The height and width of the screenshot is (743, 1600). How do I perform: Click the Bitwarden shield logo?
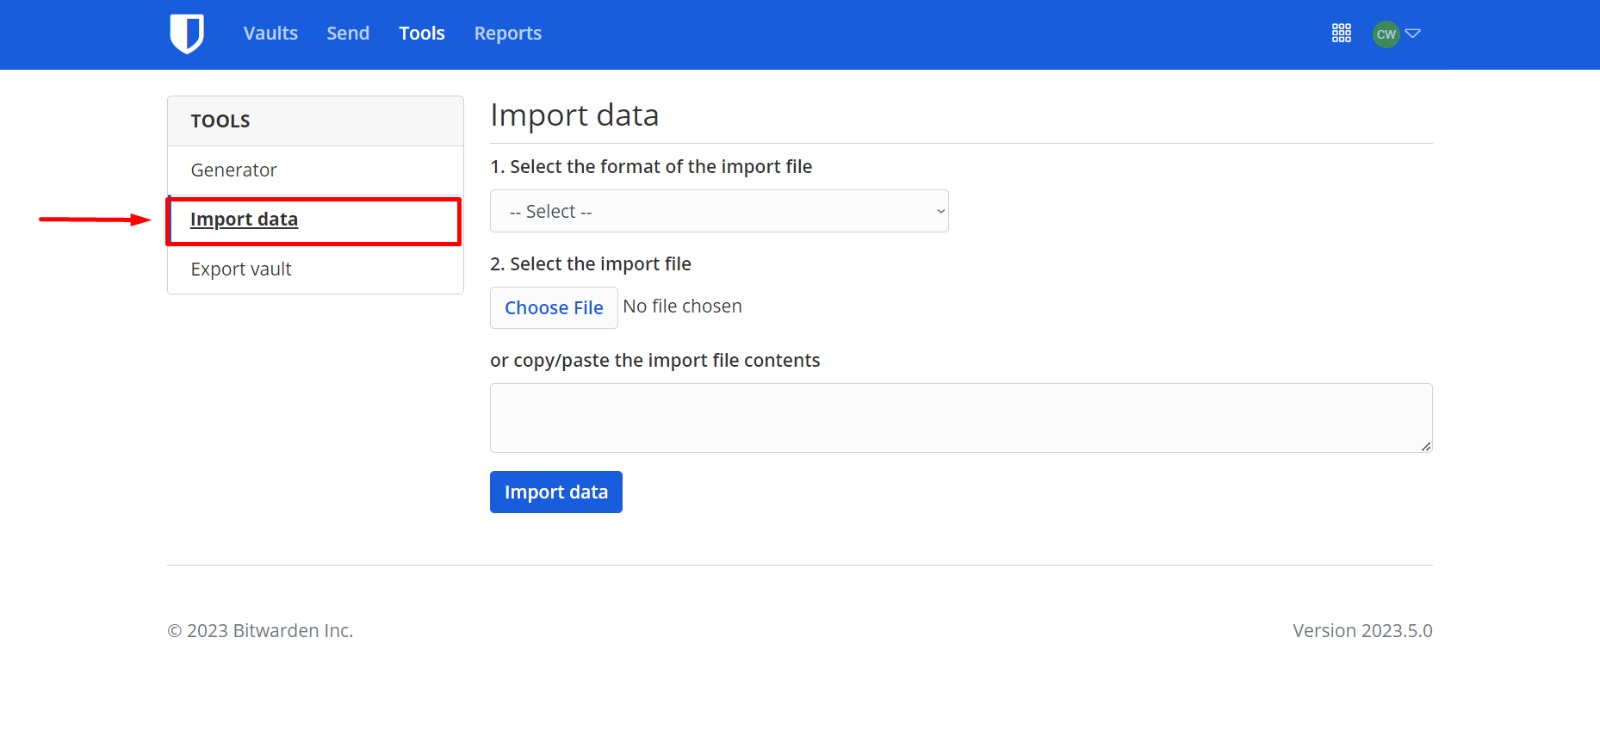(x=187, y=34)
